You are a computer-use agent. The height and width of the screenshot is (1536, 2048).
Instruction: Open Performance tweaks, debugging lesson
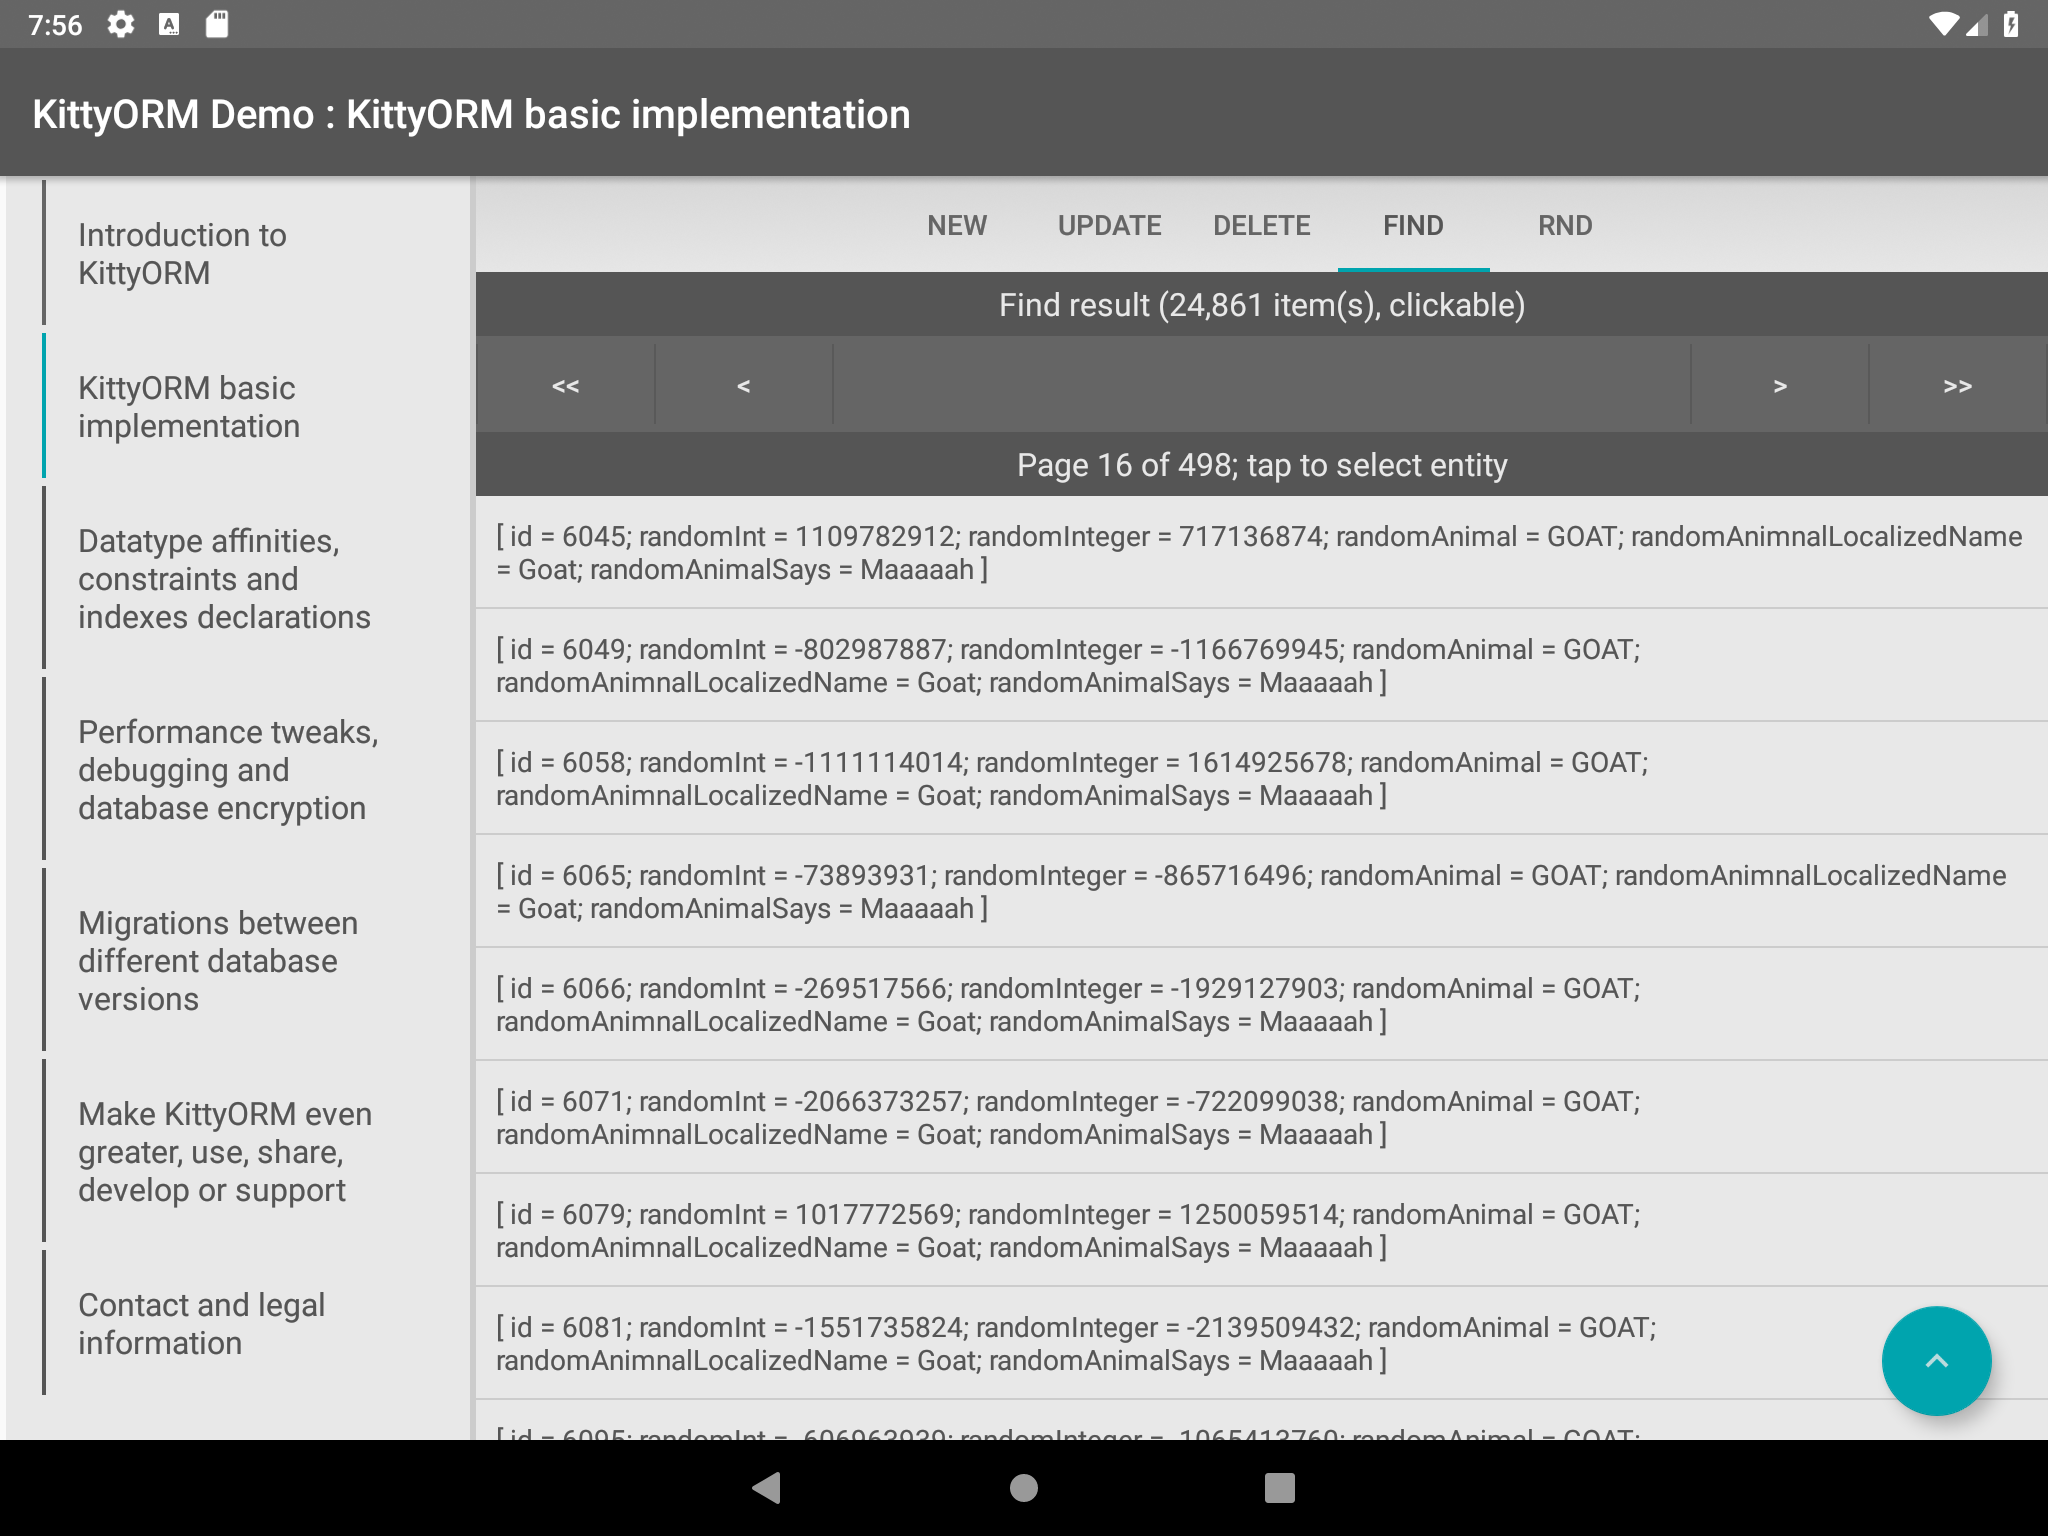point(256,770)
